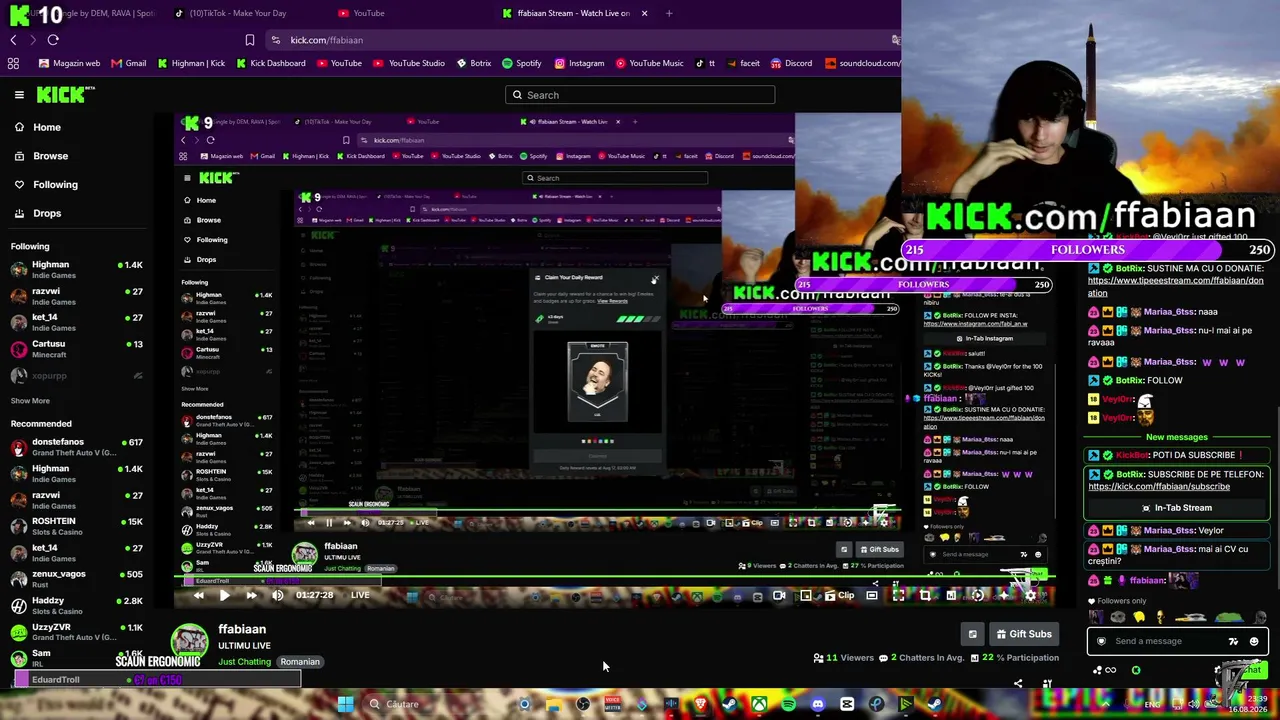Open Spotify from the taskbar
This screenshot has height=720, width=1280.
coord(789,704)
